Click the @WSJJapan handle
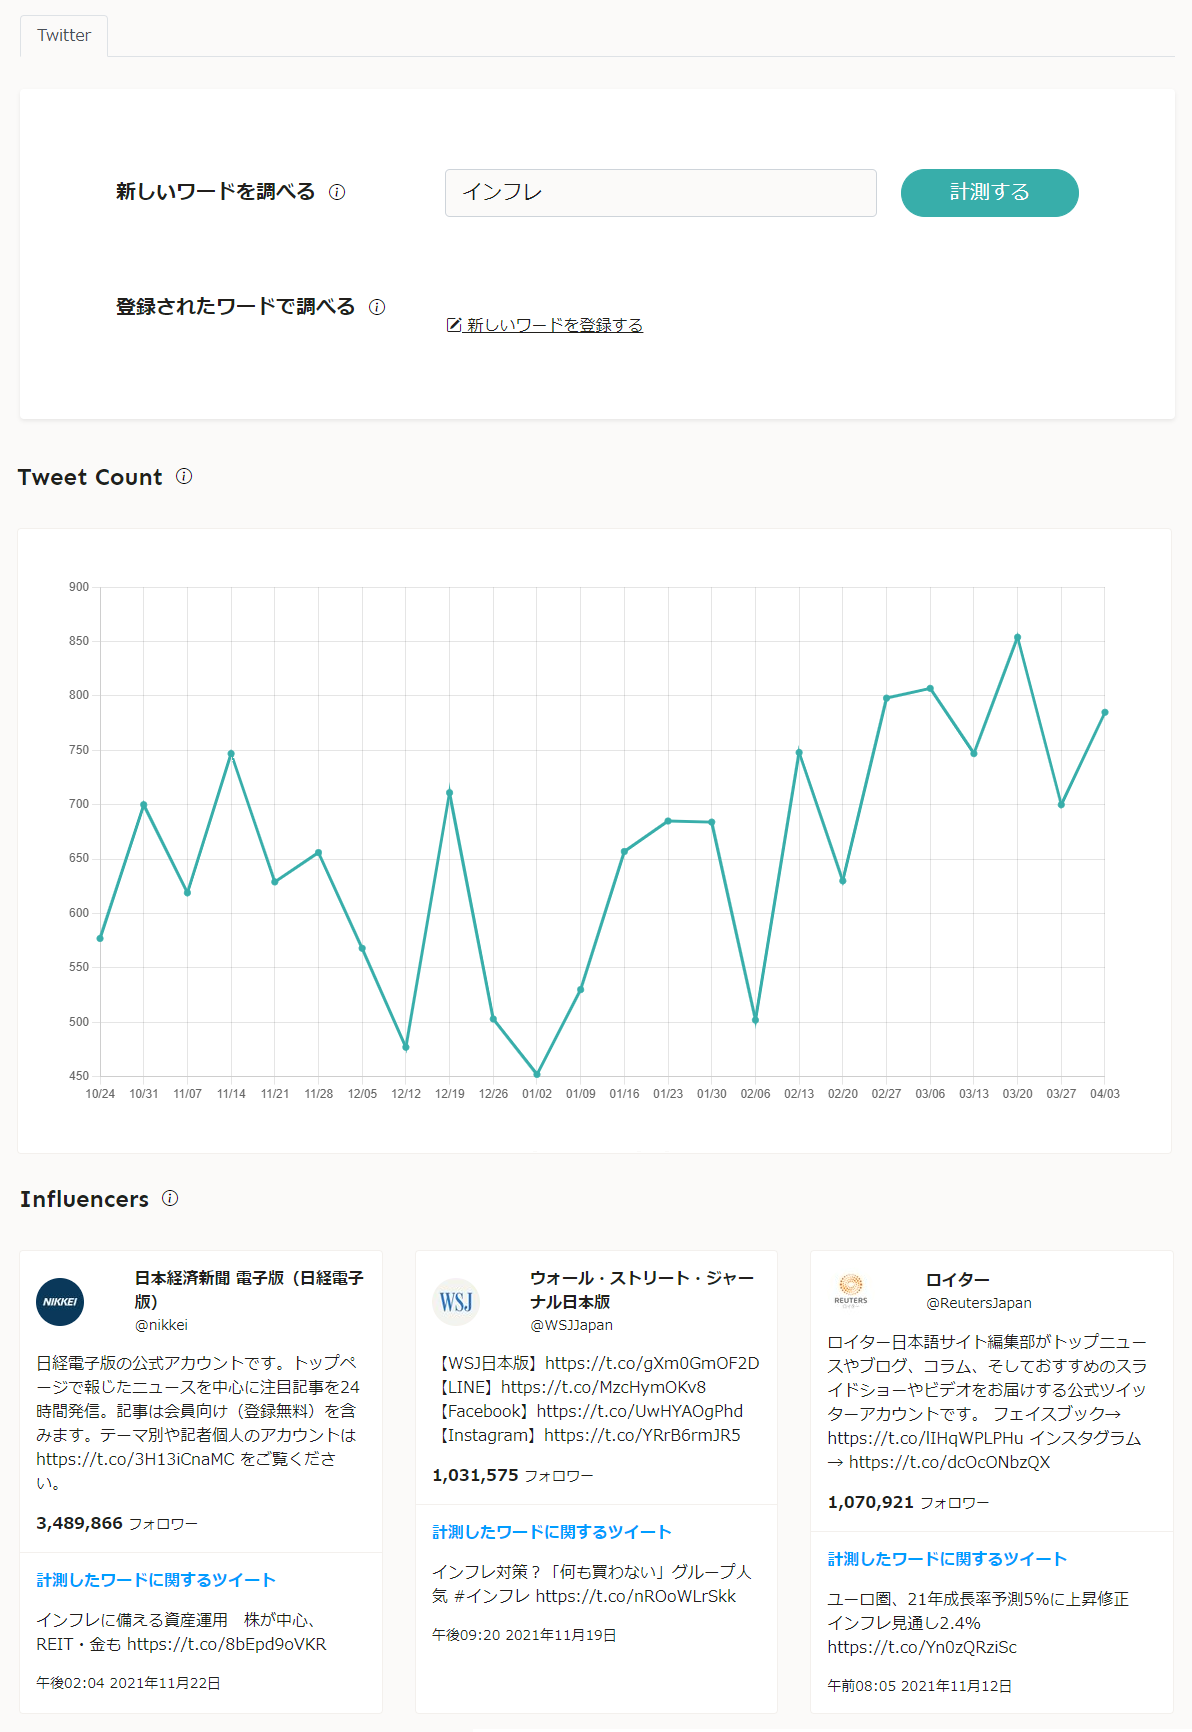This screenshot has height=1732, width=1192. (x=571, y=1325)
